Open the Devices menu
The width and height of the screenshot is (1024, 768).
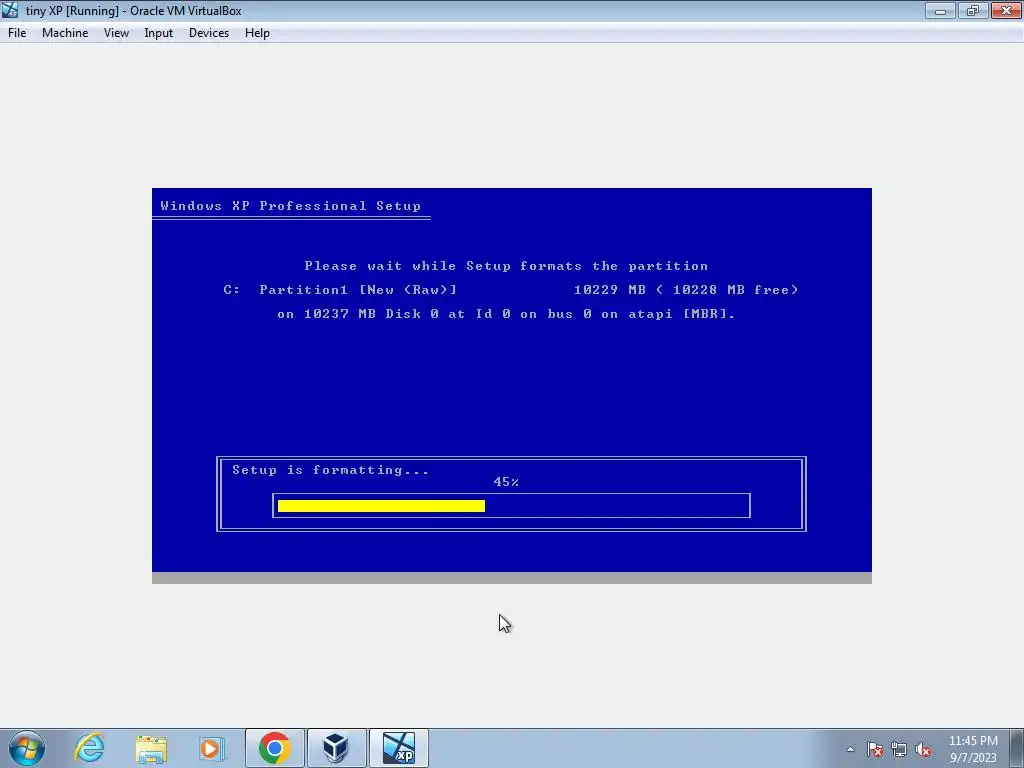pyautogui.click(x=208, y=33)
